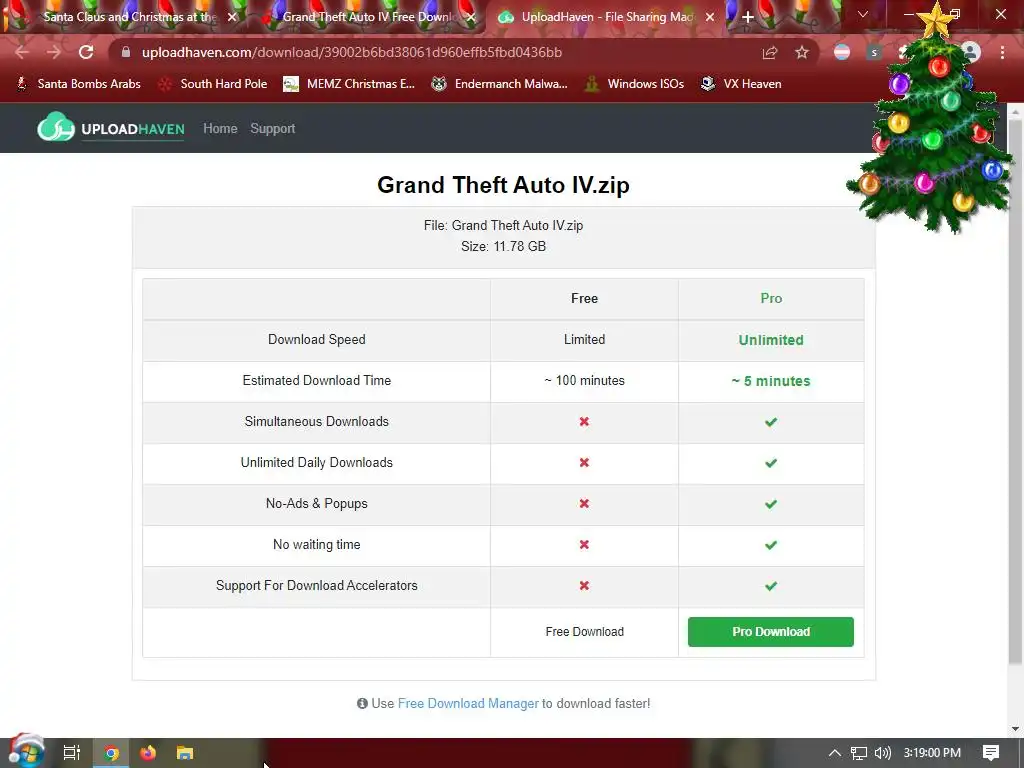Bookmark this page with the star icon
Screen dimensions: 1024x768
pyautogui.click(x=802, y=52)
